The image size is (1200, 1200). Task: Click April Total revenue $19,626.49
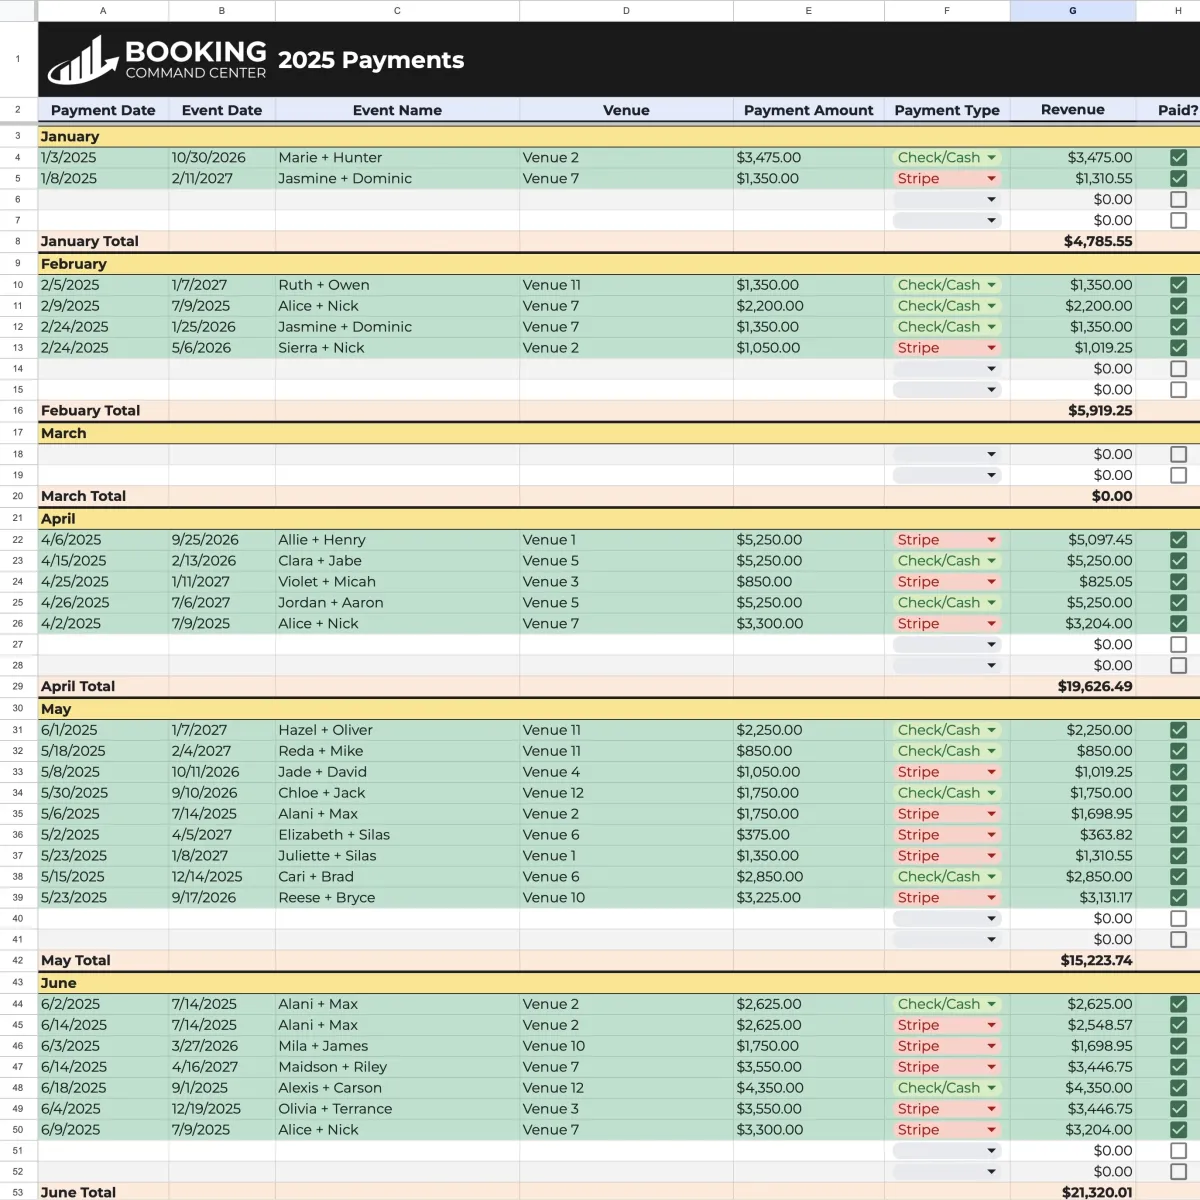pos(1094,687)
